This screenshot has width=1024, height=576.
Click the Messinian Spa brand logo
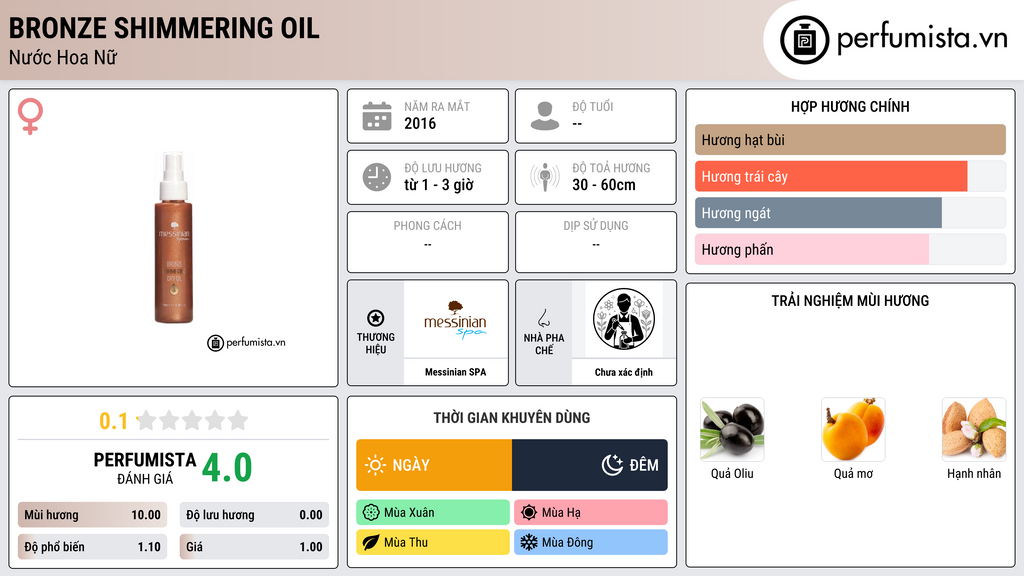point(455,319)
